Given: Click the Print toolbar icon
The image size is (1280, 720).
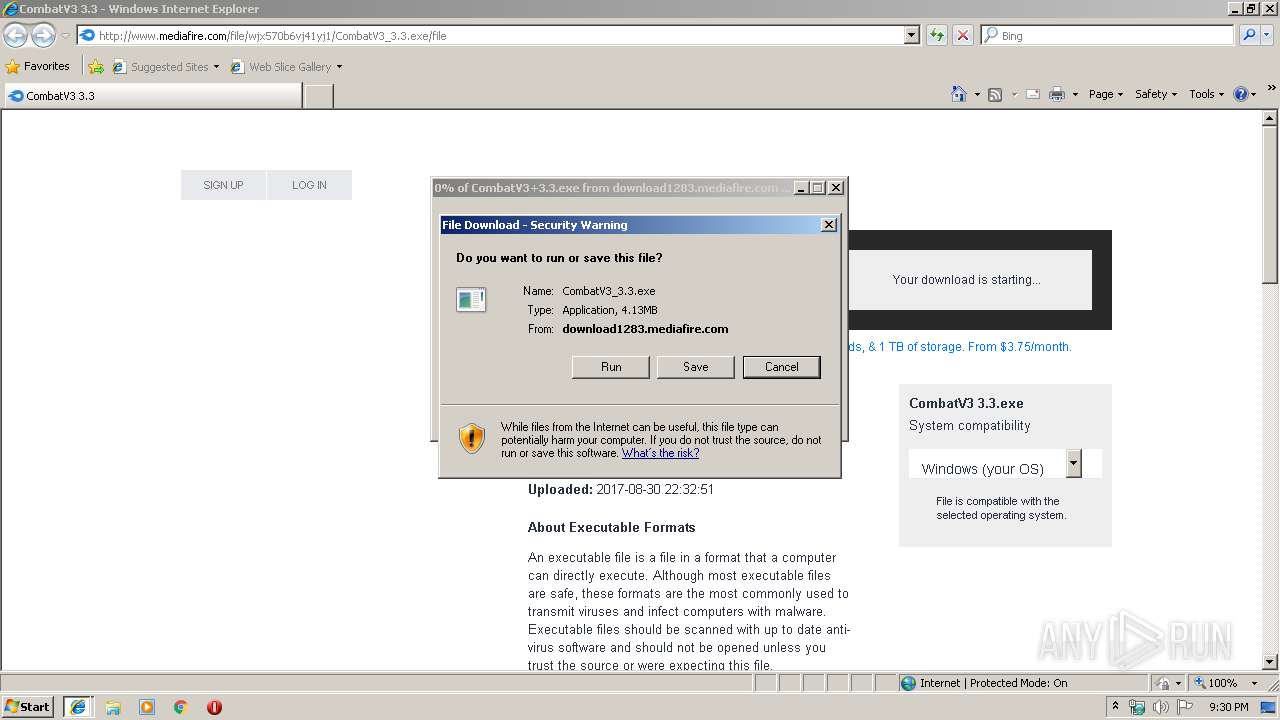Looking at the screenshot, I should coord(1056,94).
